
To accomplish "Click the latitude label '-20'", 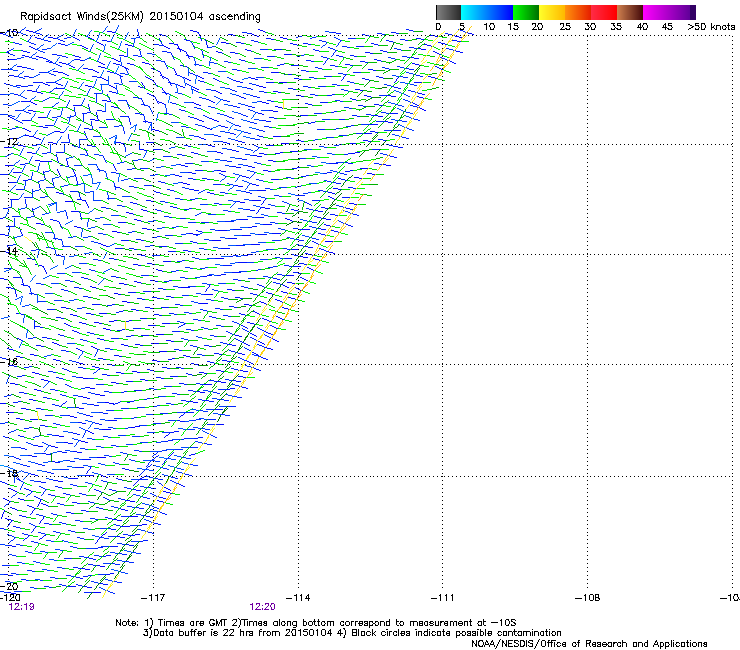I will pos(9,586).
